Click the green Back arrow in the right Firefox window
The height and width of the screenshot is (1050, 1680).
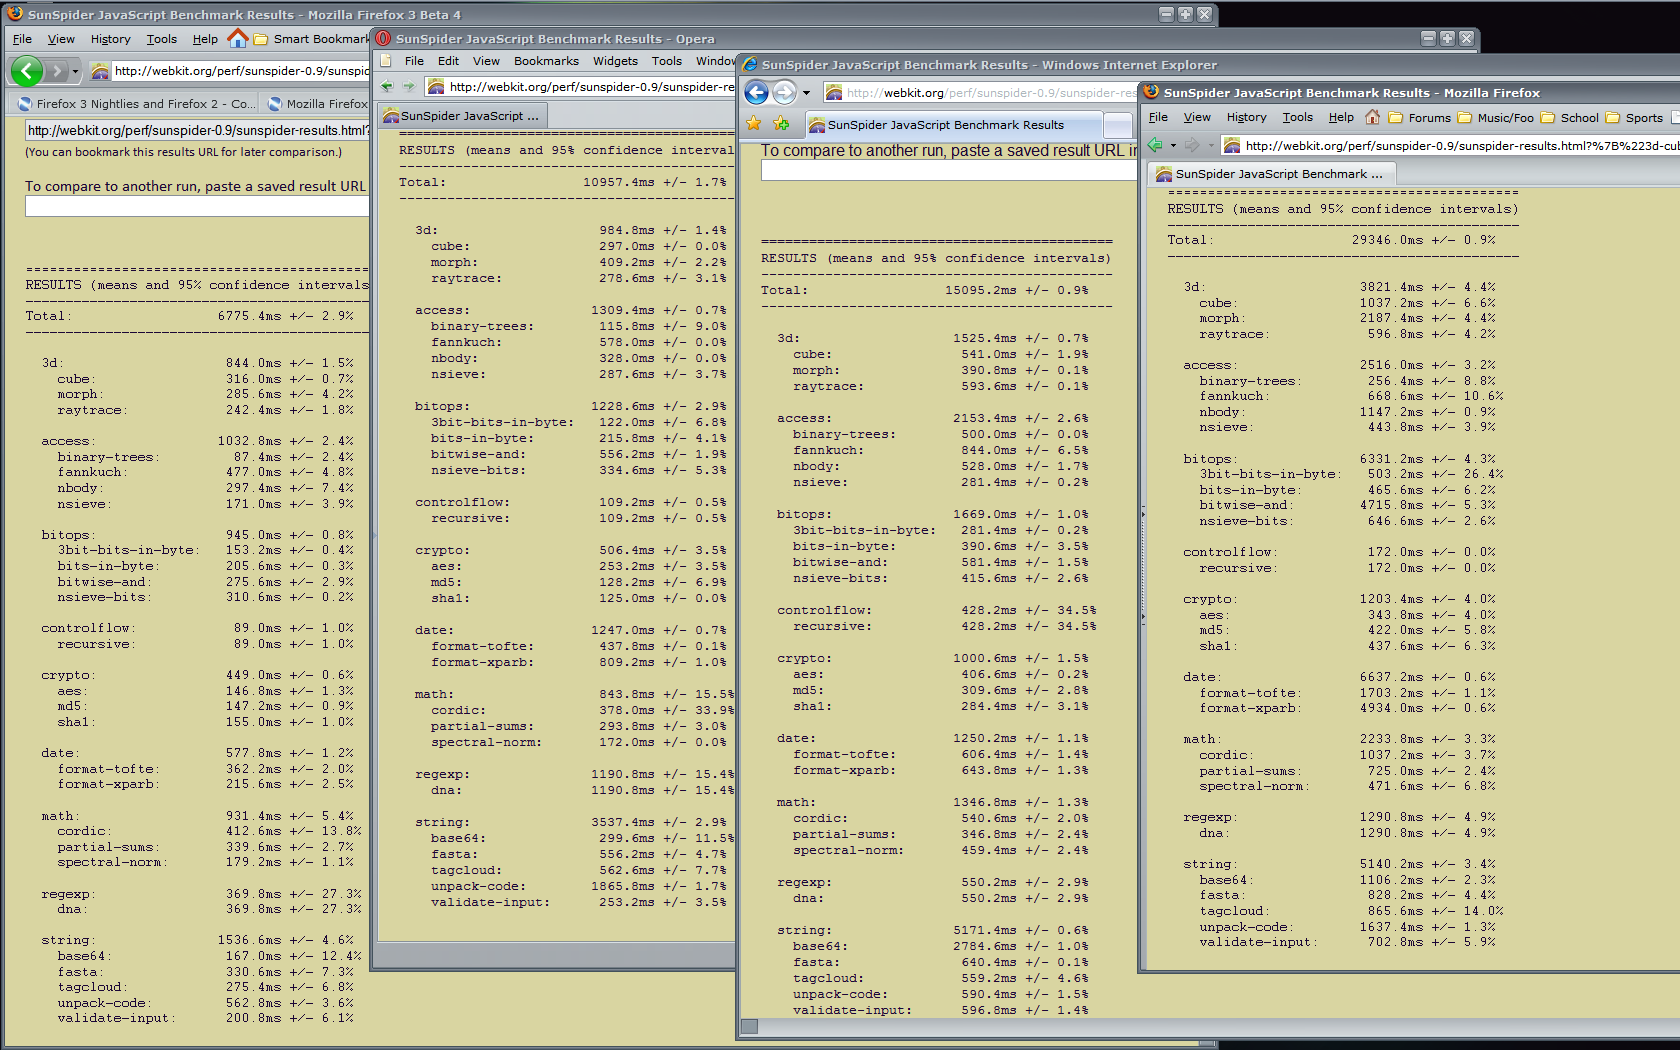click(x=1156, y=145)
